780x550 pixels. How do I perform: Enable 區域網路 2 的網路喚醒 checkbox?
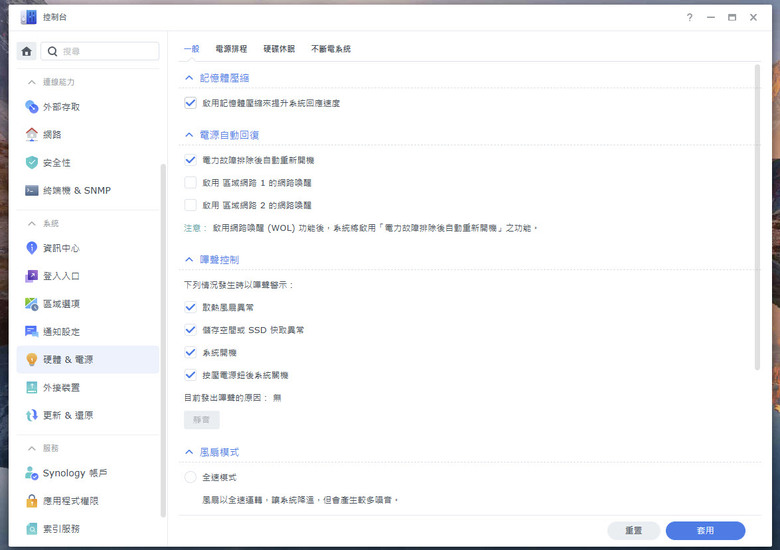[x=191, y=205]
